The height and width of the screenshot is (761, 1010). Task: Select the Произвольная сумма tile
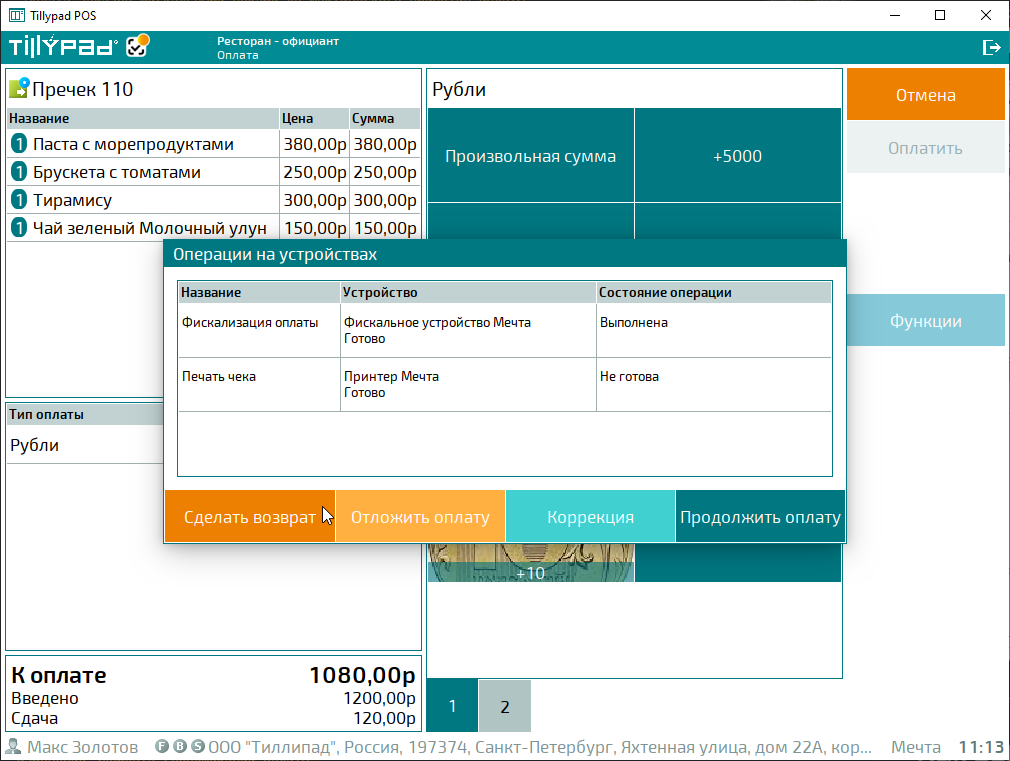point(530,156)
